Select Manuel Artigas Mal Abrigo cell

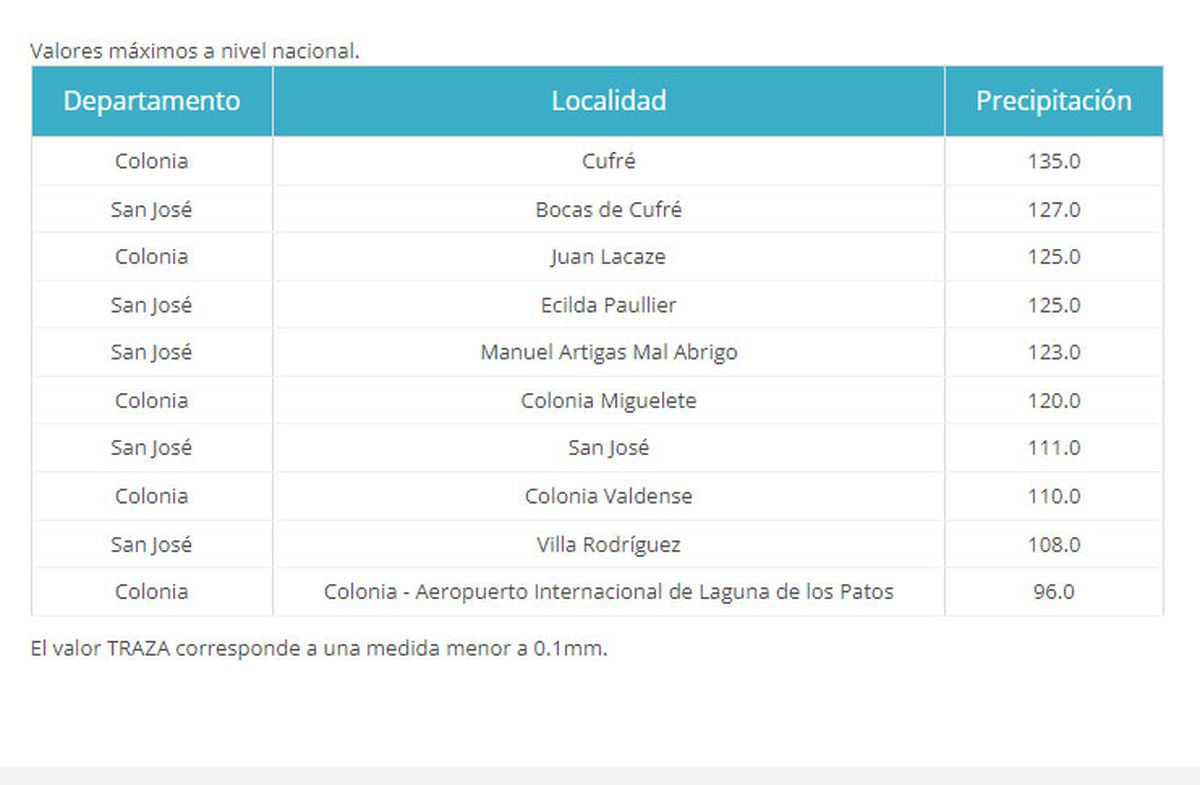coord(608,353)
